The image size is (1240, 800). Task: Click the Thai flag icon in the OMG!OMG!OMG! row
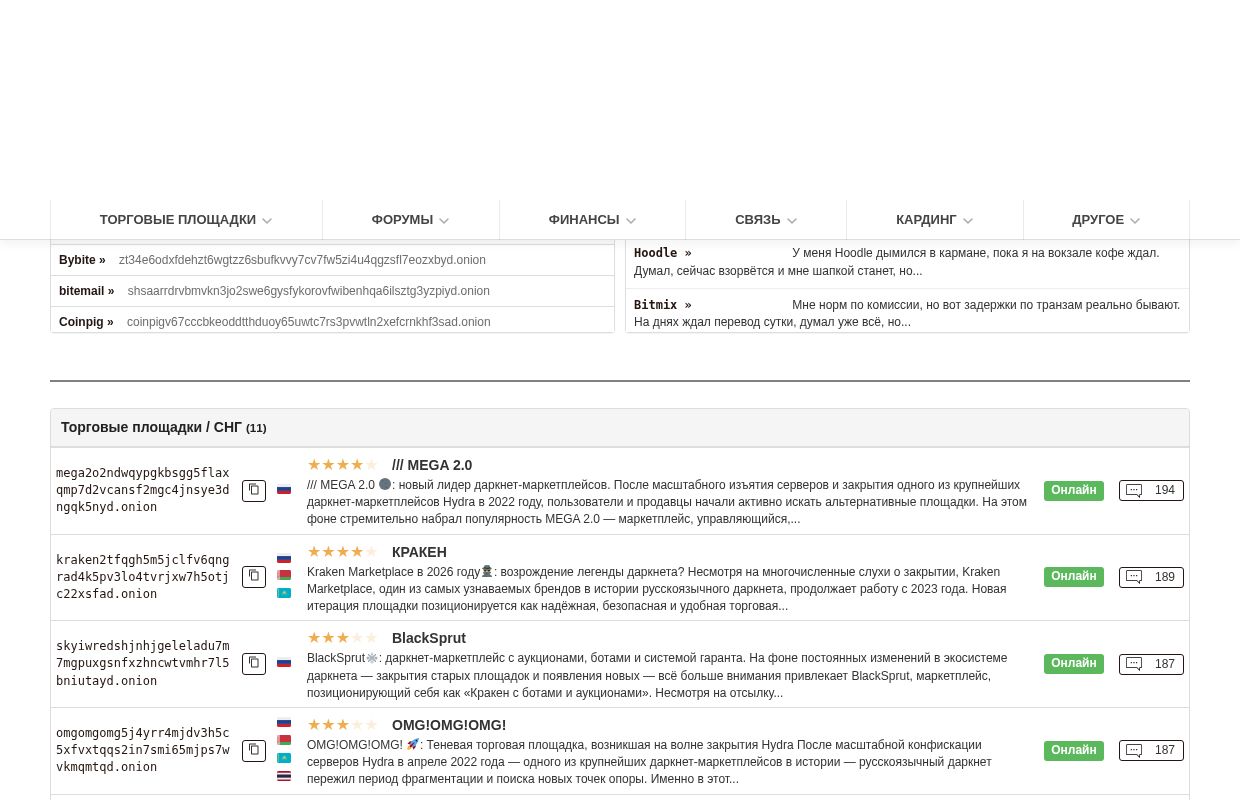284,776
